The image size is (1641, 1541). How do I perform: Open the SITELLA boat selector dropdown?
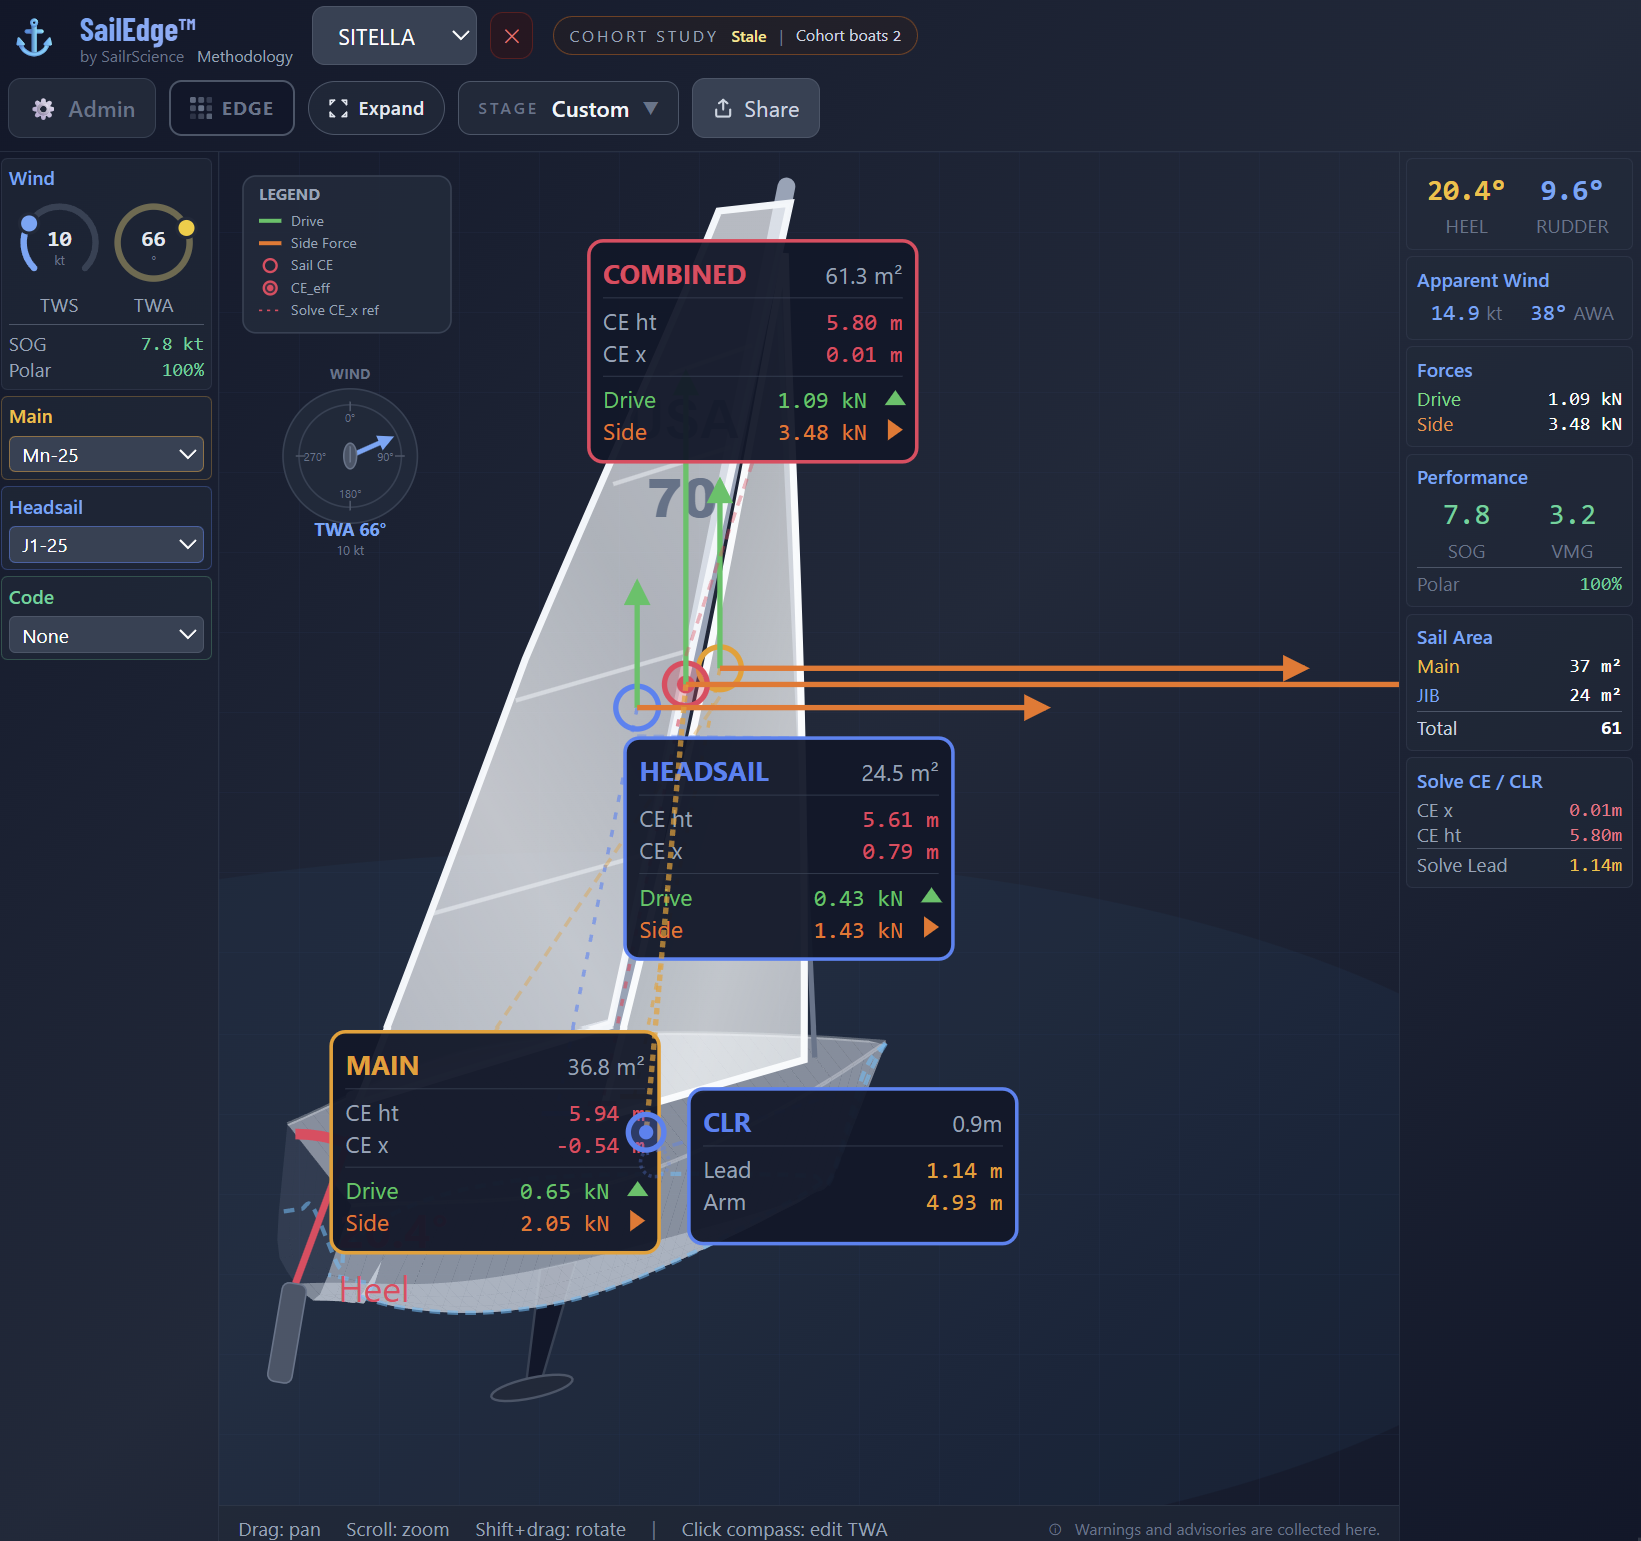tap(394, 36)
